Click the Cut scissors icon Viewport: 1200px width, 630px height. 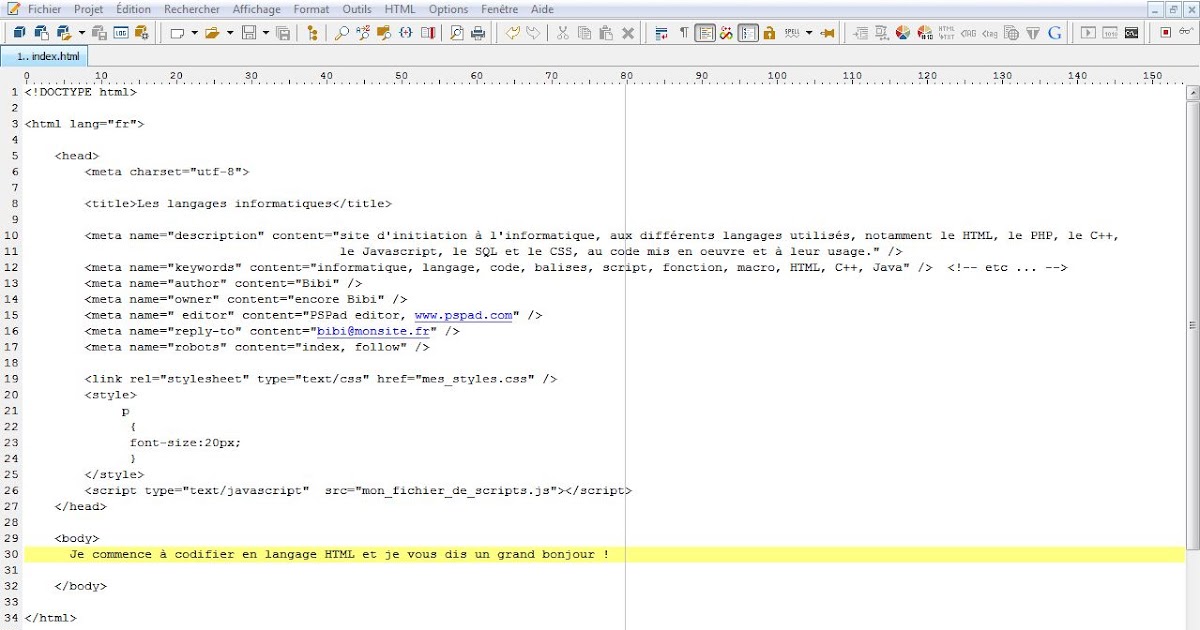[x=563, y=33]
